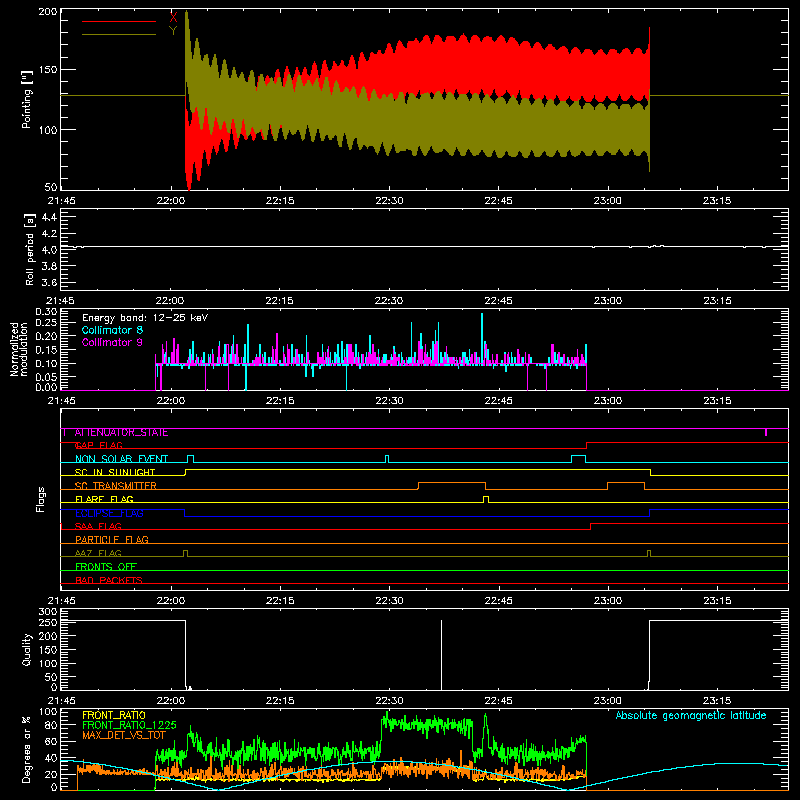Select the SC_TRANSMITTER flag label

[116, 486]
